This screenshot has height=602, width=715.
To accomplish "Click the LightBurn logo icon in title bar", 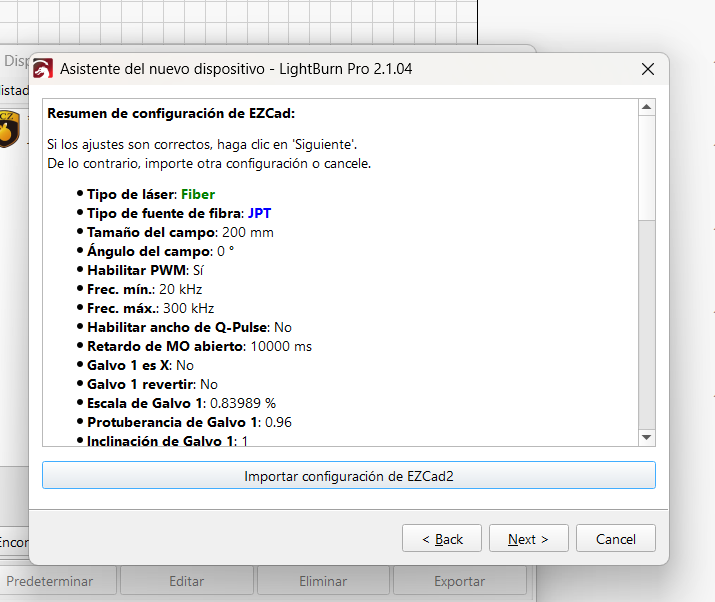I will click(43, 69).
